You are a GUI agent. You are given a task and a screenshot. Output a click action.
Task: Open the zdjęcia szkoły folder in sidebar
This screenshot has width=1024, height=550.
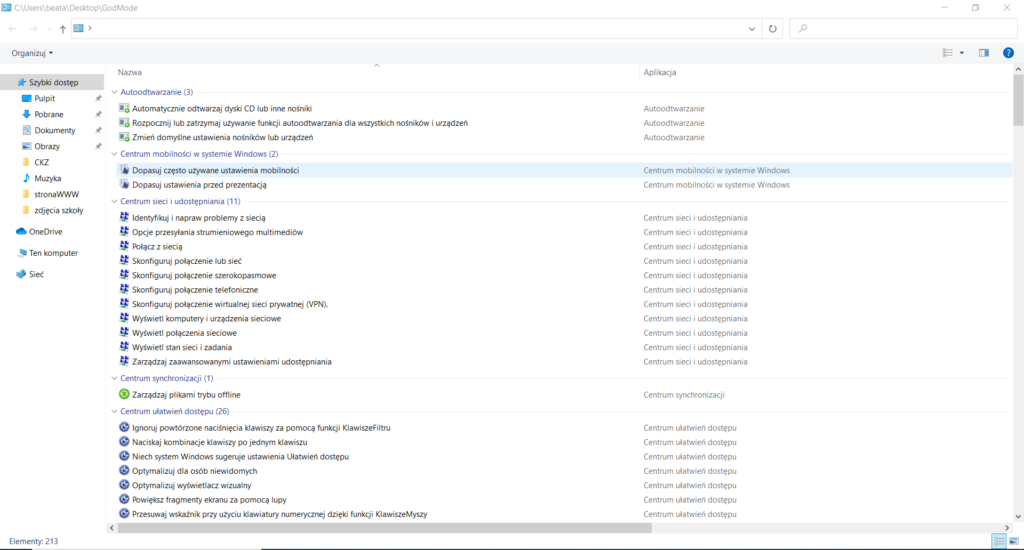click(59, 210)
